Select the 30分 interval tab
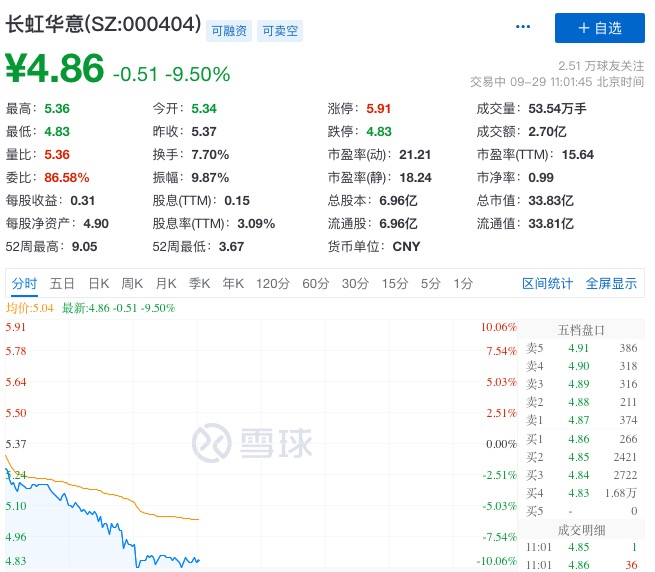The width and height of the screenshot is (655, 572). [x=355, y=284]
